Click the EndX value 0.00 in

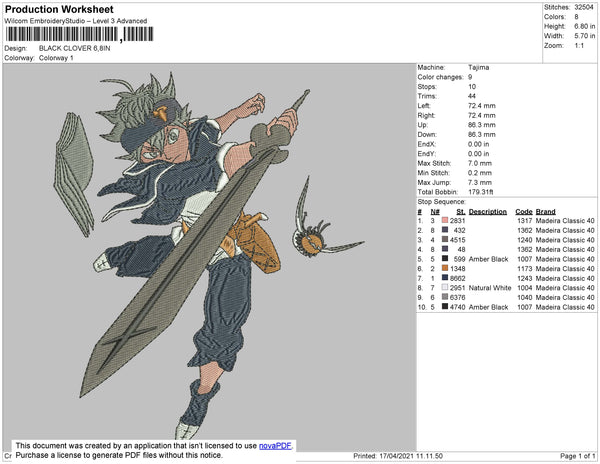tap(479, 144)
